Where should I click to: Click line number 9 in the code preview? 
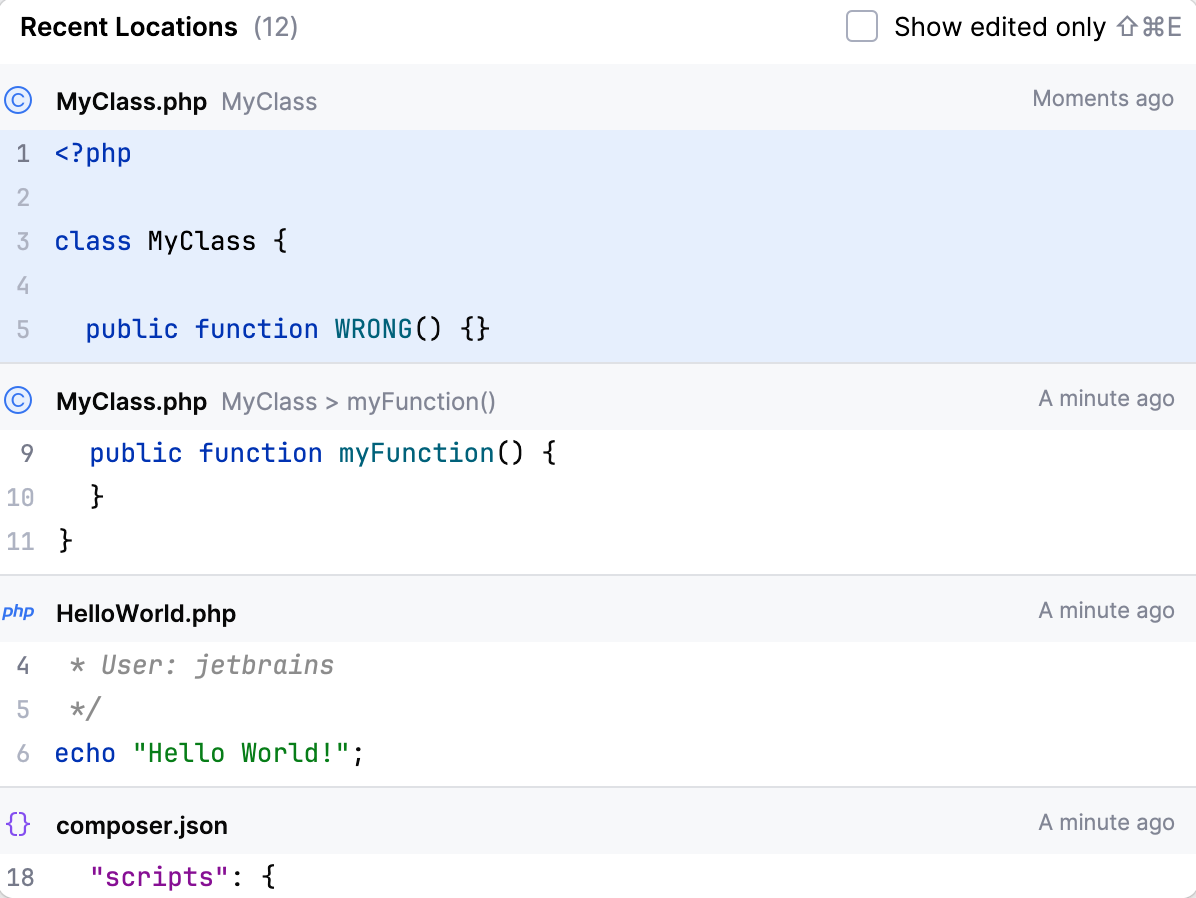pos(26,452)
